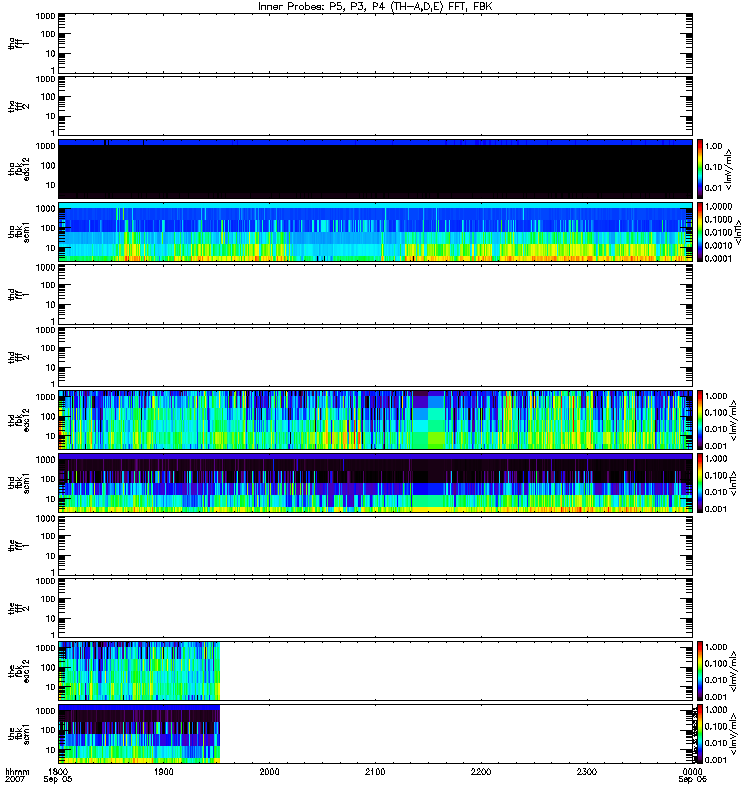Click the 'hhmm 2007' axis legend
This screenshot has width=750, height=800.
17,776
